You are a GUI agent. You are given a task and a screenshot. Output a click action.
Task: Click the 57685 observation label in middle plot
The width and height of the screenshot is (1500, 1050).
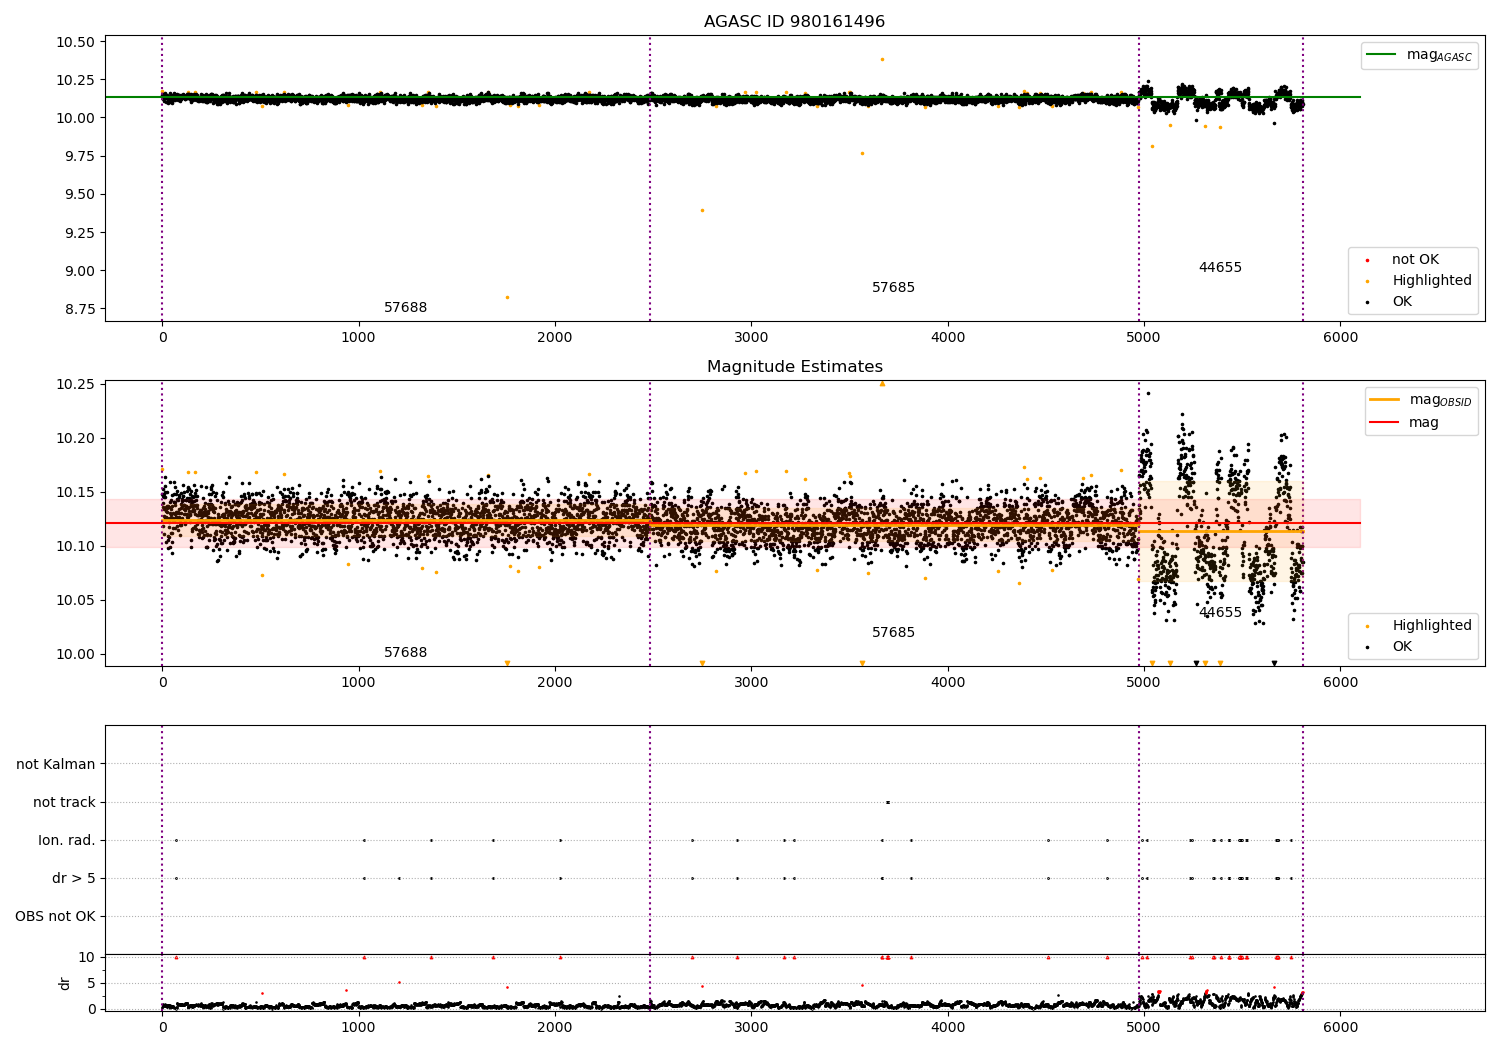(893, 633)
